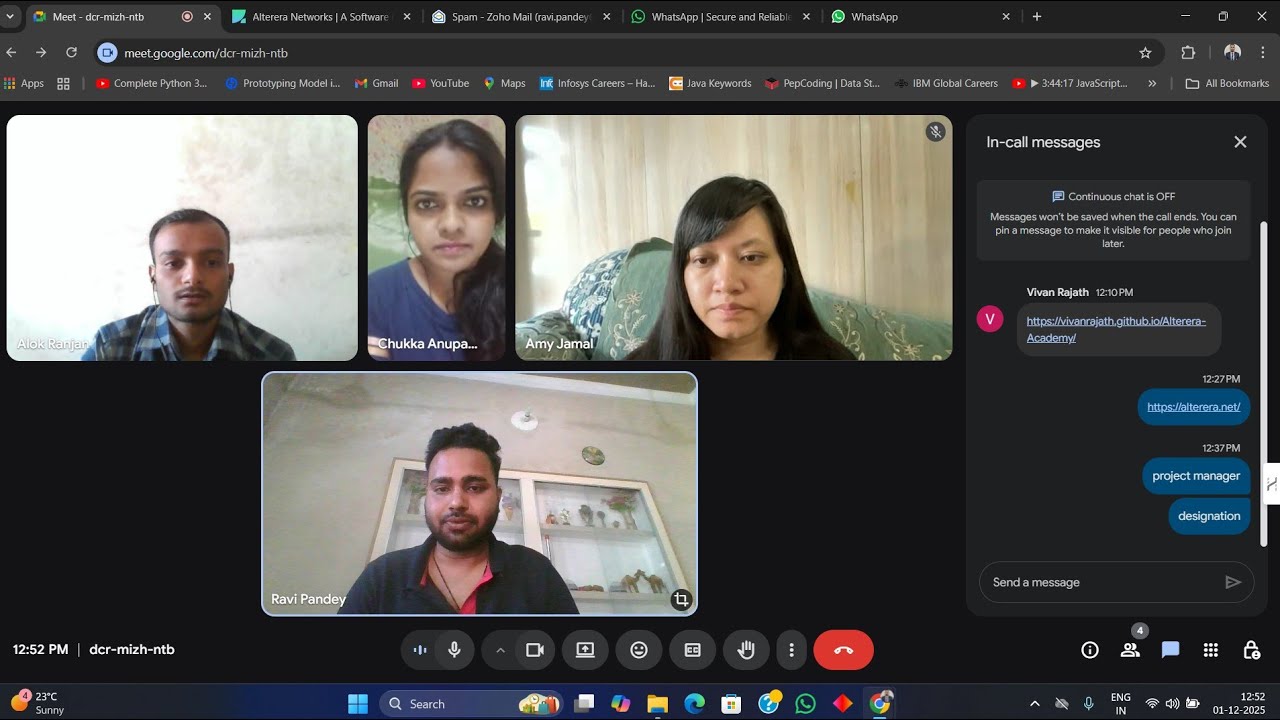Open the Activities grid icon
1280x720 pixels.
pyautogui.click(x=1210, y=650)
